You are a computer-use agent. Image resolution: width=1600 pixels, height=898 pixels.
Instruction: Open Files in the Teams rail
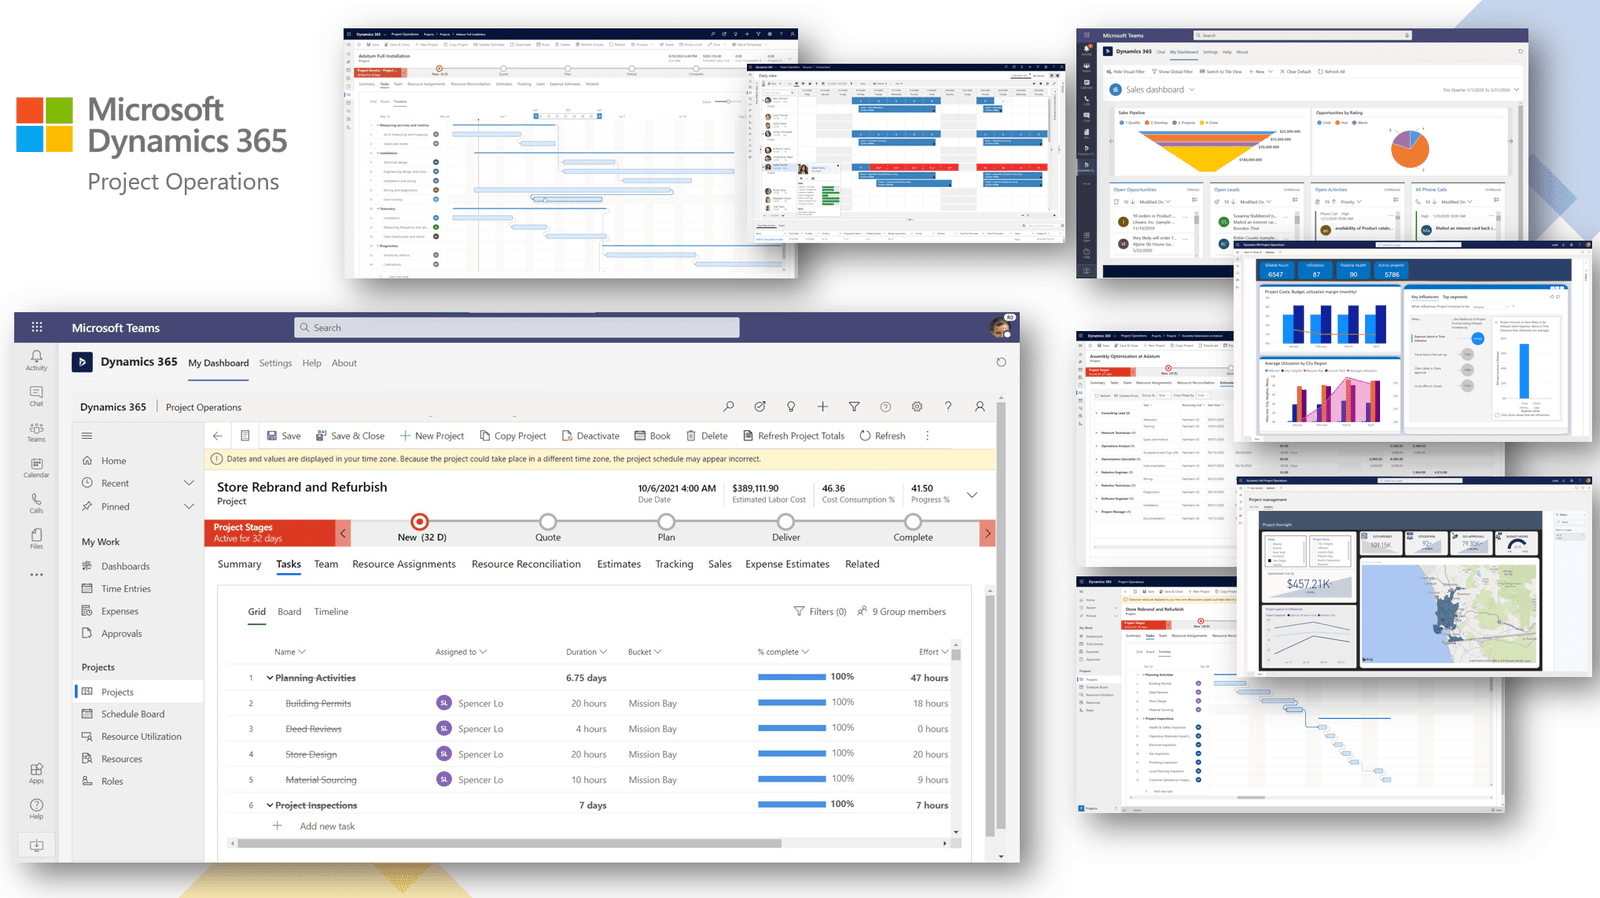point(37,539)
